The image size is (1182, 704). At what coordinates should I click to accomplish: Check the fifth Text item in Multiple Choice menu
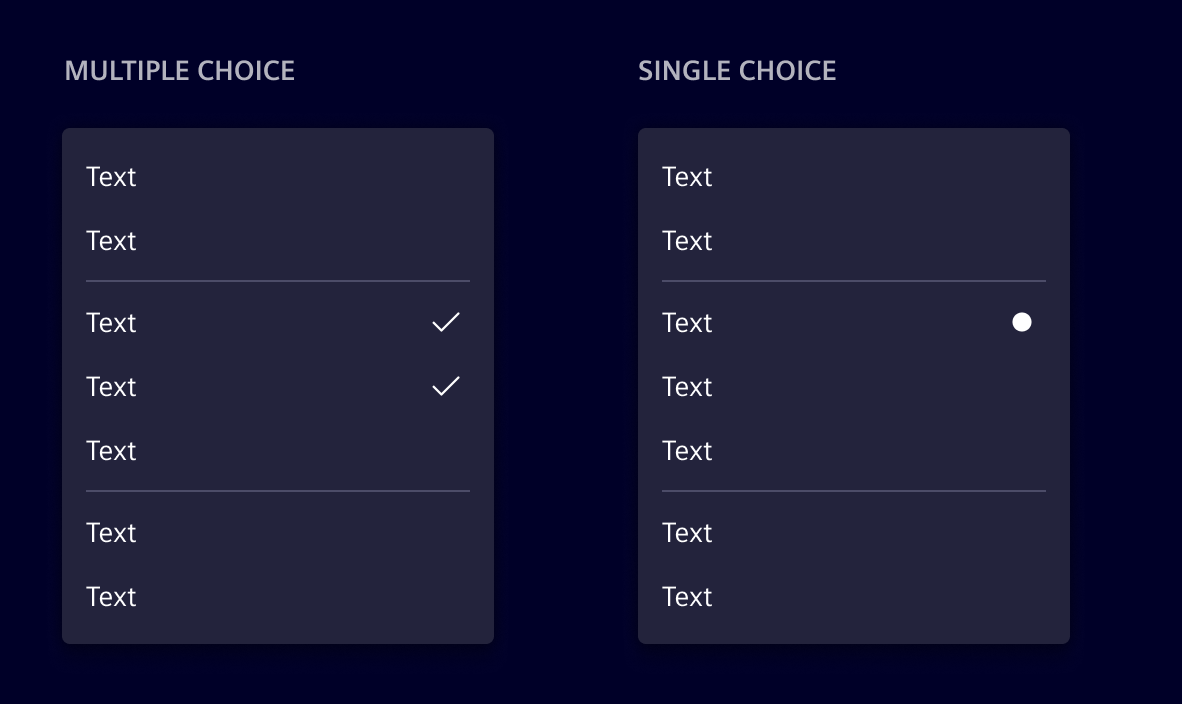point(111,451)
